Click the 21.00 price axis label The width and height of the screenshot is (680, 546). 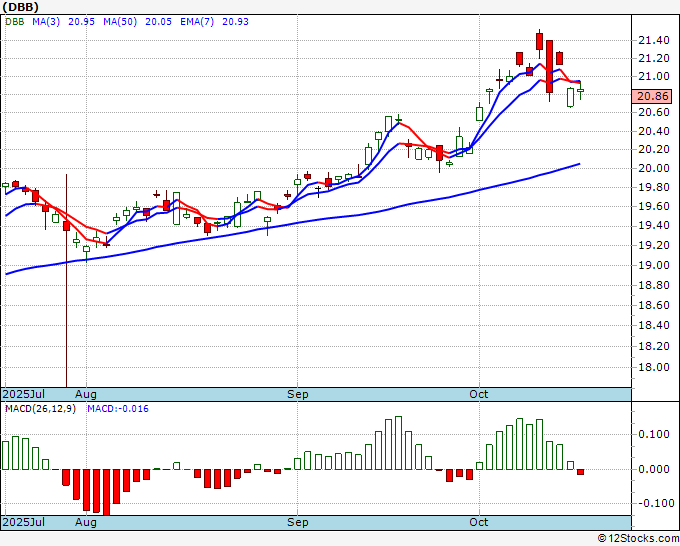pos(654,77)
